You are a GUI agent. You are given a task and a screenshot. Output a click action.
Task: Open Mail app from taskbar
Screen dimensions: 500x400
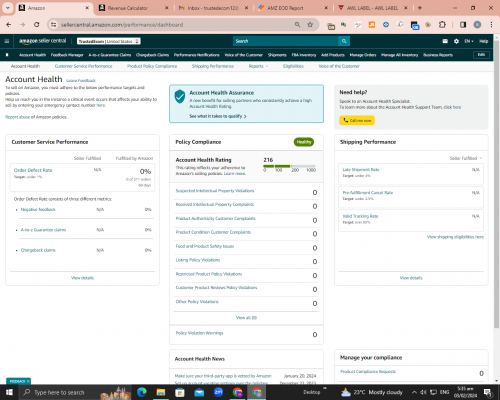(199, 392)
